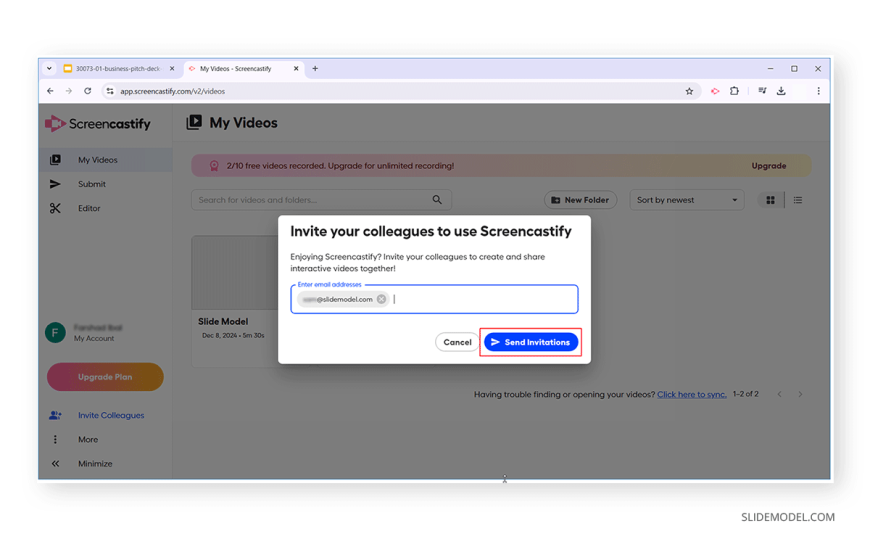Open browser downloads
This screenshot has height=539, width=870.
pos(781,91)
